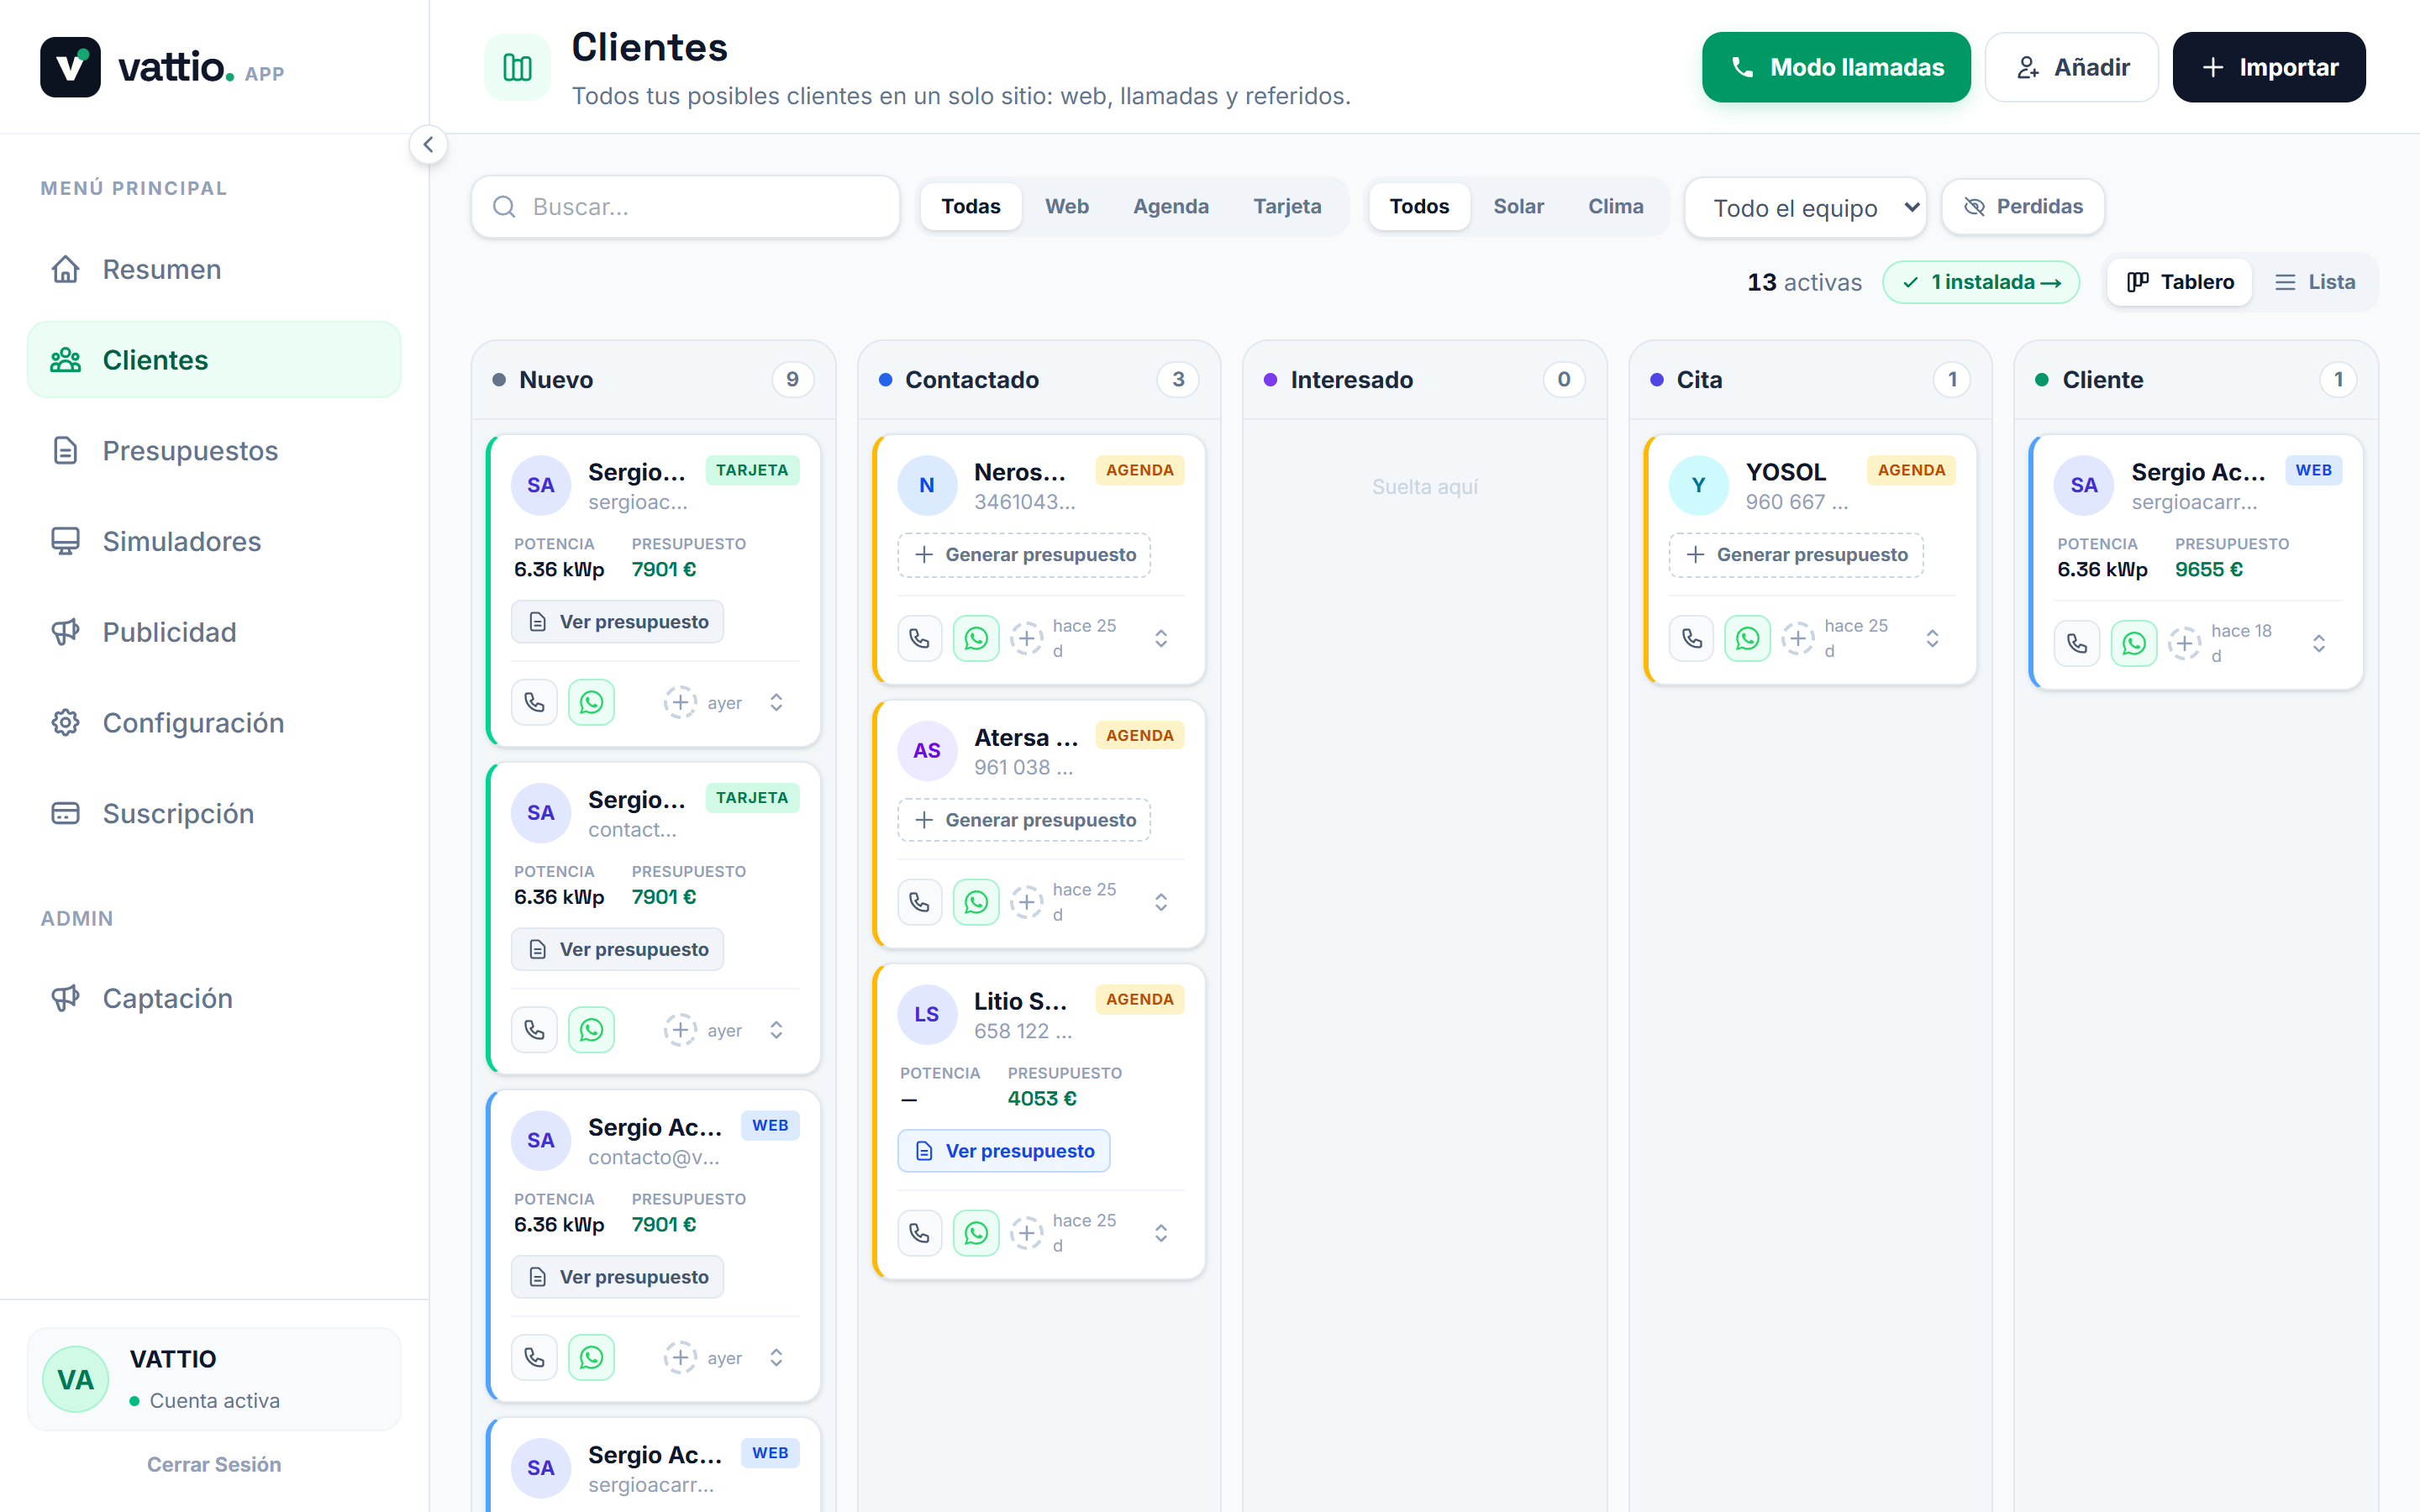Image resolution: width=2420 pixels, height=1512 pixels.
Task: Open Resumen in the main menu
Action: click(214, 269)
